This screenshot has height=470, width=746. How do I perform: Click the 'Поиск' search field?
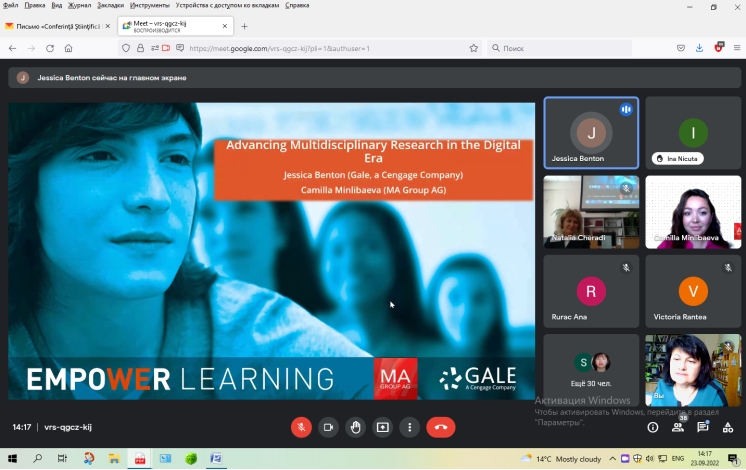click(559, 48)
